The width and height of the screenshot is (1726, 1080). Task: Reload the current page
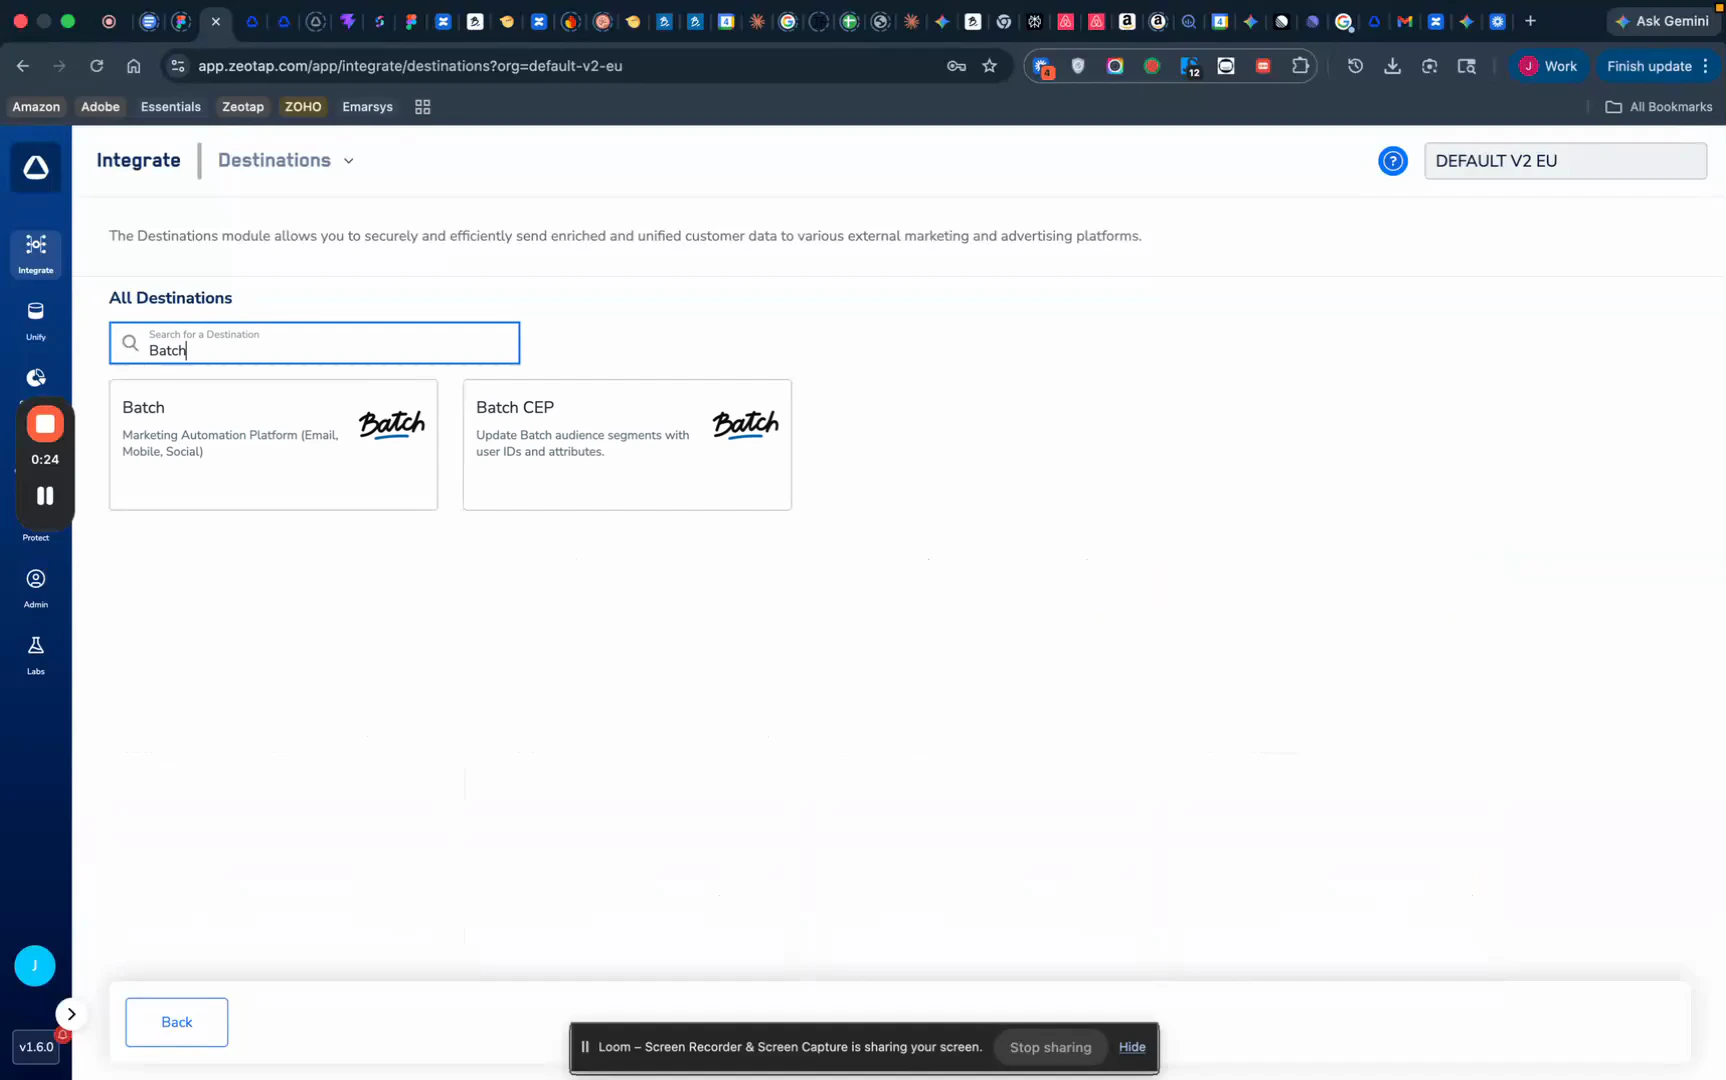click(x=97, y=66)
